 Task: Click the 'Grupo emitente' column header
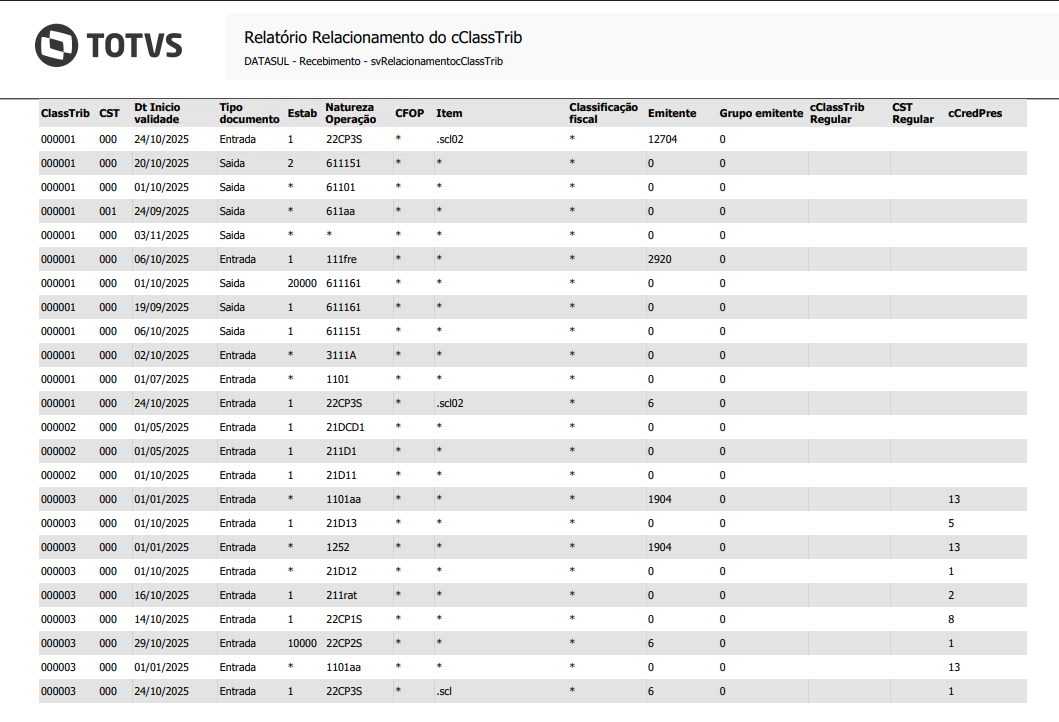pyautogui.click(x=761, y=113)
